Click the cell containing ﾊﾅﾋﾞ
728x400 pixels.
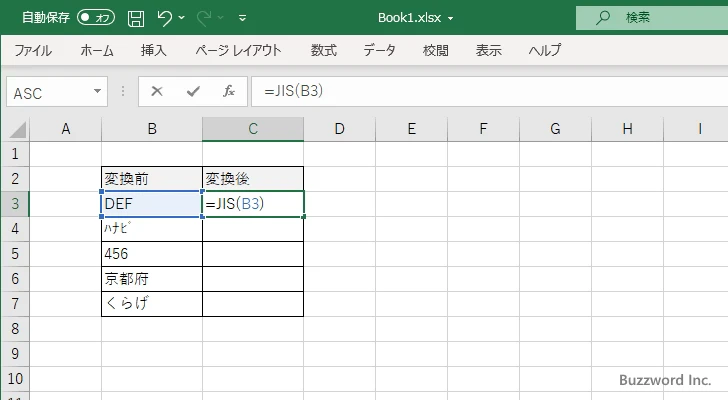[152, 229]
